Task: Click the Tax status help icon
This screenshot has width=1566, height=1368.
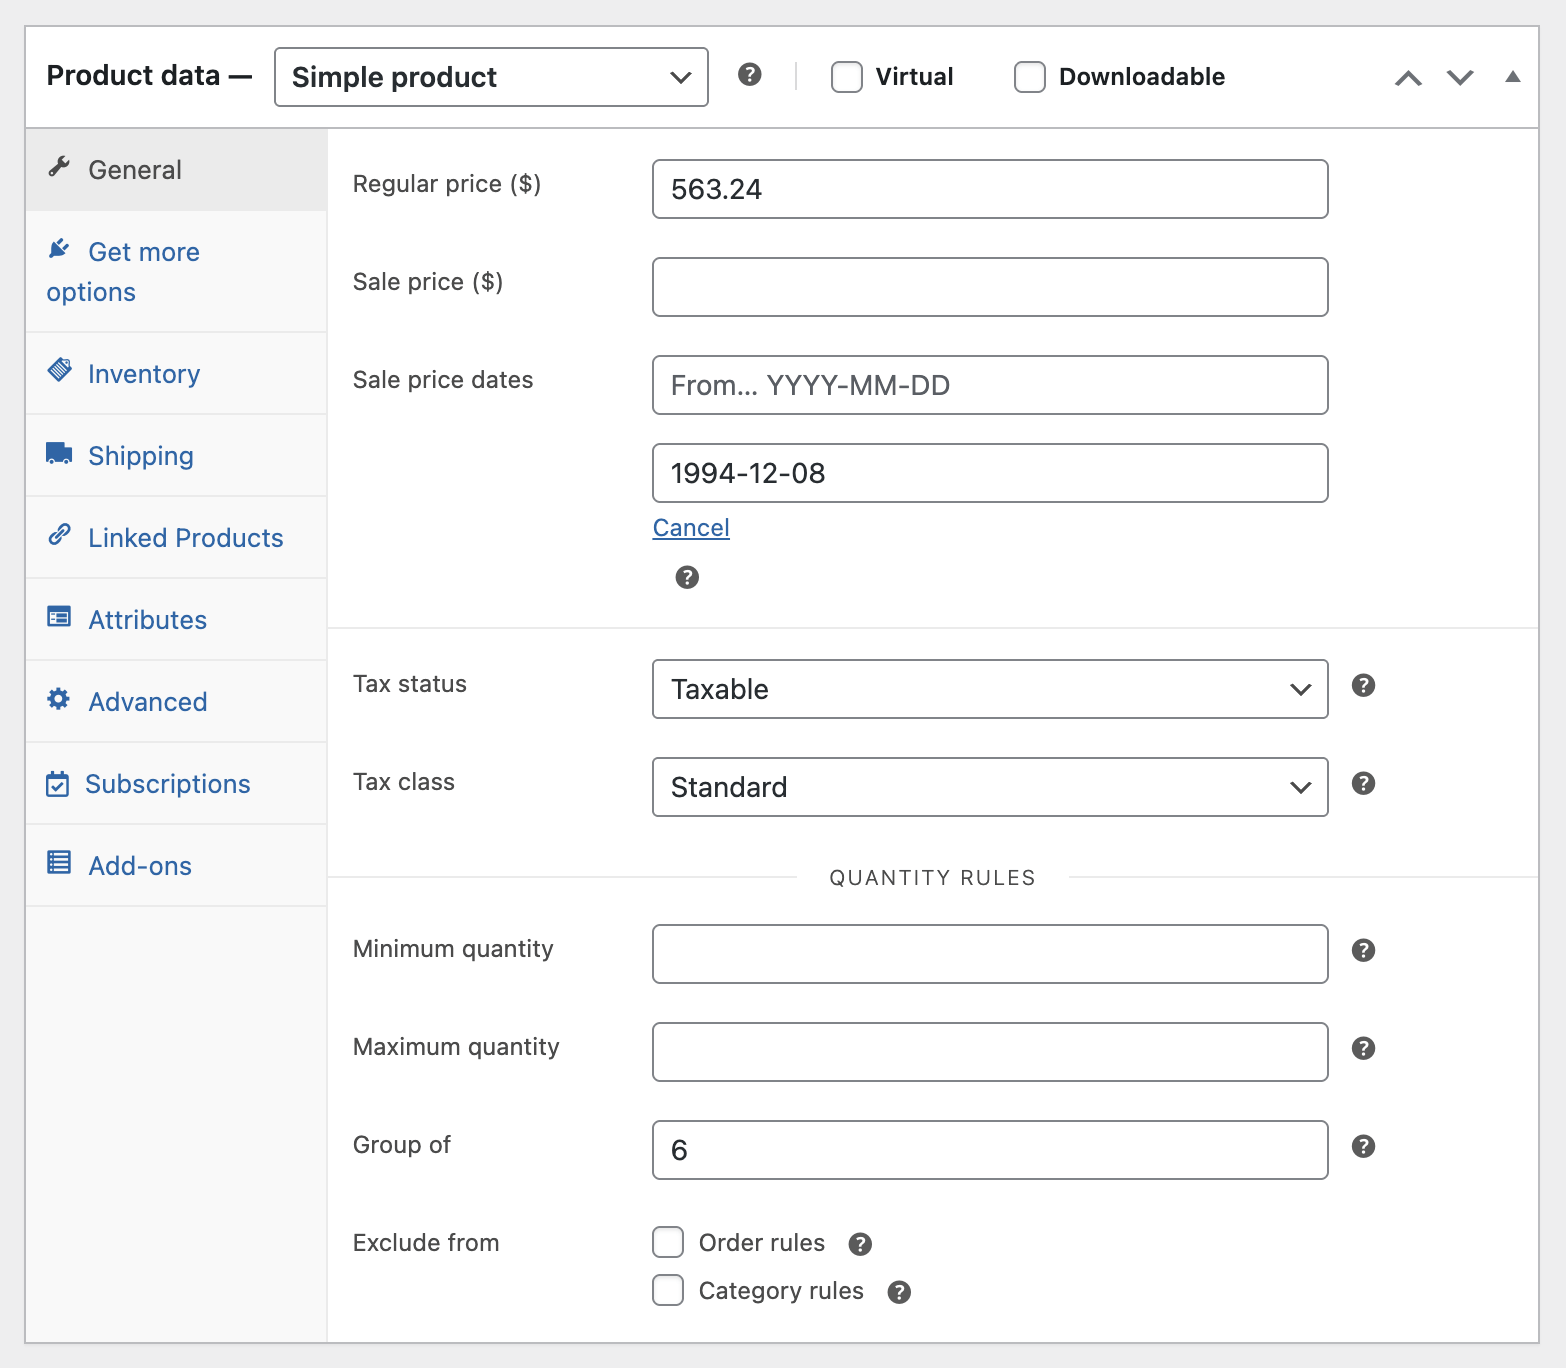Action: [x=1363, y=686]
